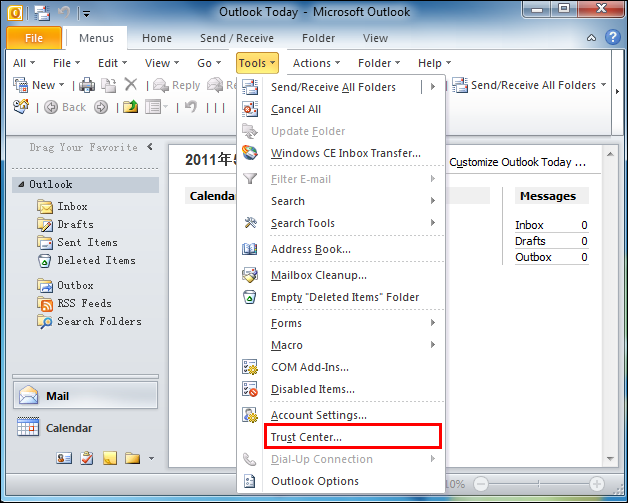The width and height of the screenshot is (628, 503).
Task: Select Empty "Deleted Items" Folder
Action: point(341,297)
